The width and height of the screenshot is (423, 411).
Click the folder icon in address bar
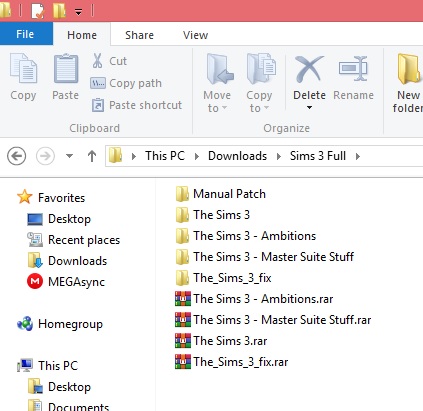[115, 155]
